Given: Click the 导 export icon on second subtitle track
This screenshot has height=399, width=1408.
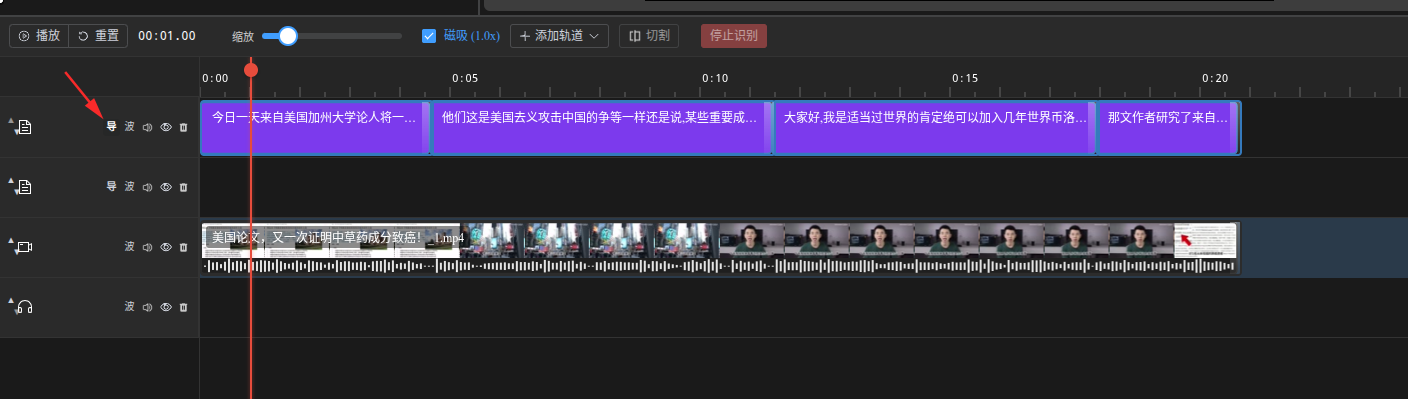Looking at the screenshot, I should pyautogui.click(x=112, y=187).
